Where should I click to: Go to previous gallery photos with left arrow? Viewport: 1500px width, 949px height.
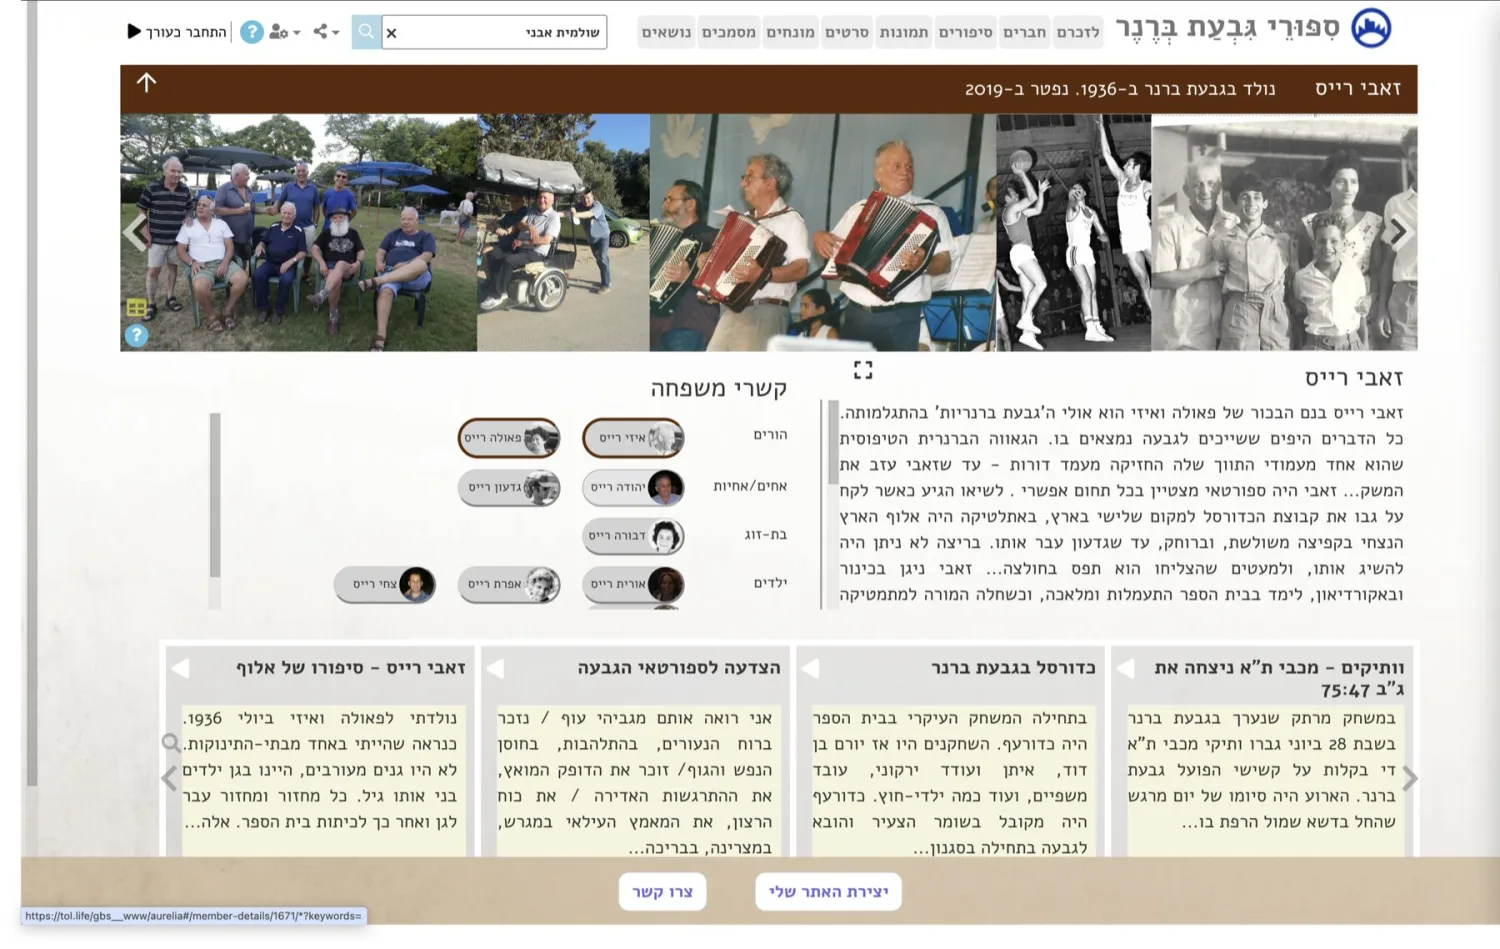(x=135, y=232)
